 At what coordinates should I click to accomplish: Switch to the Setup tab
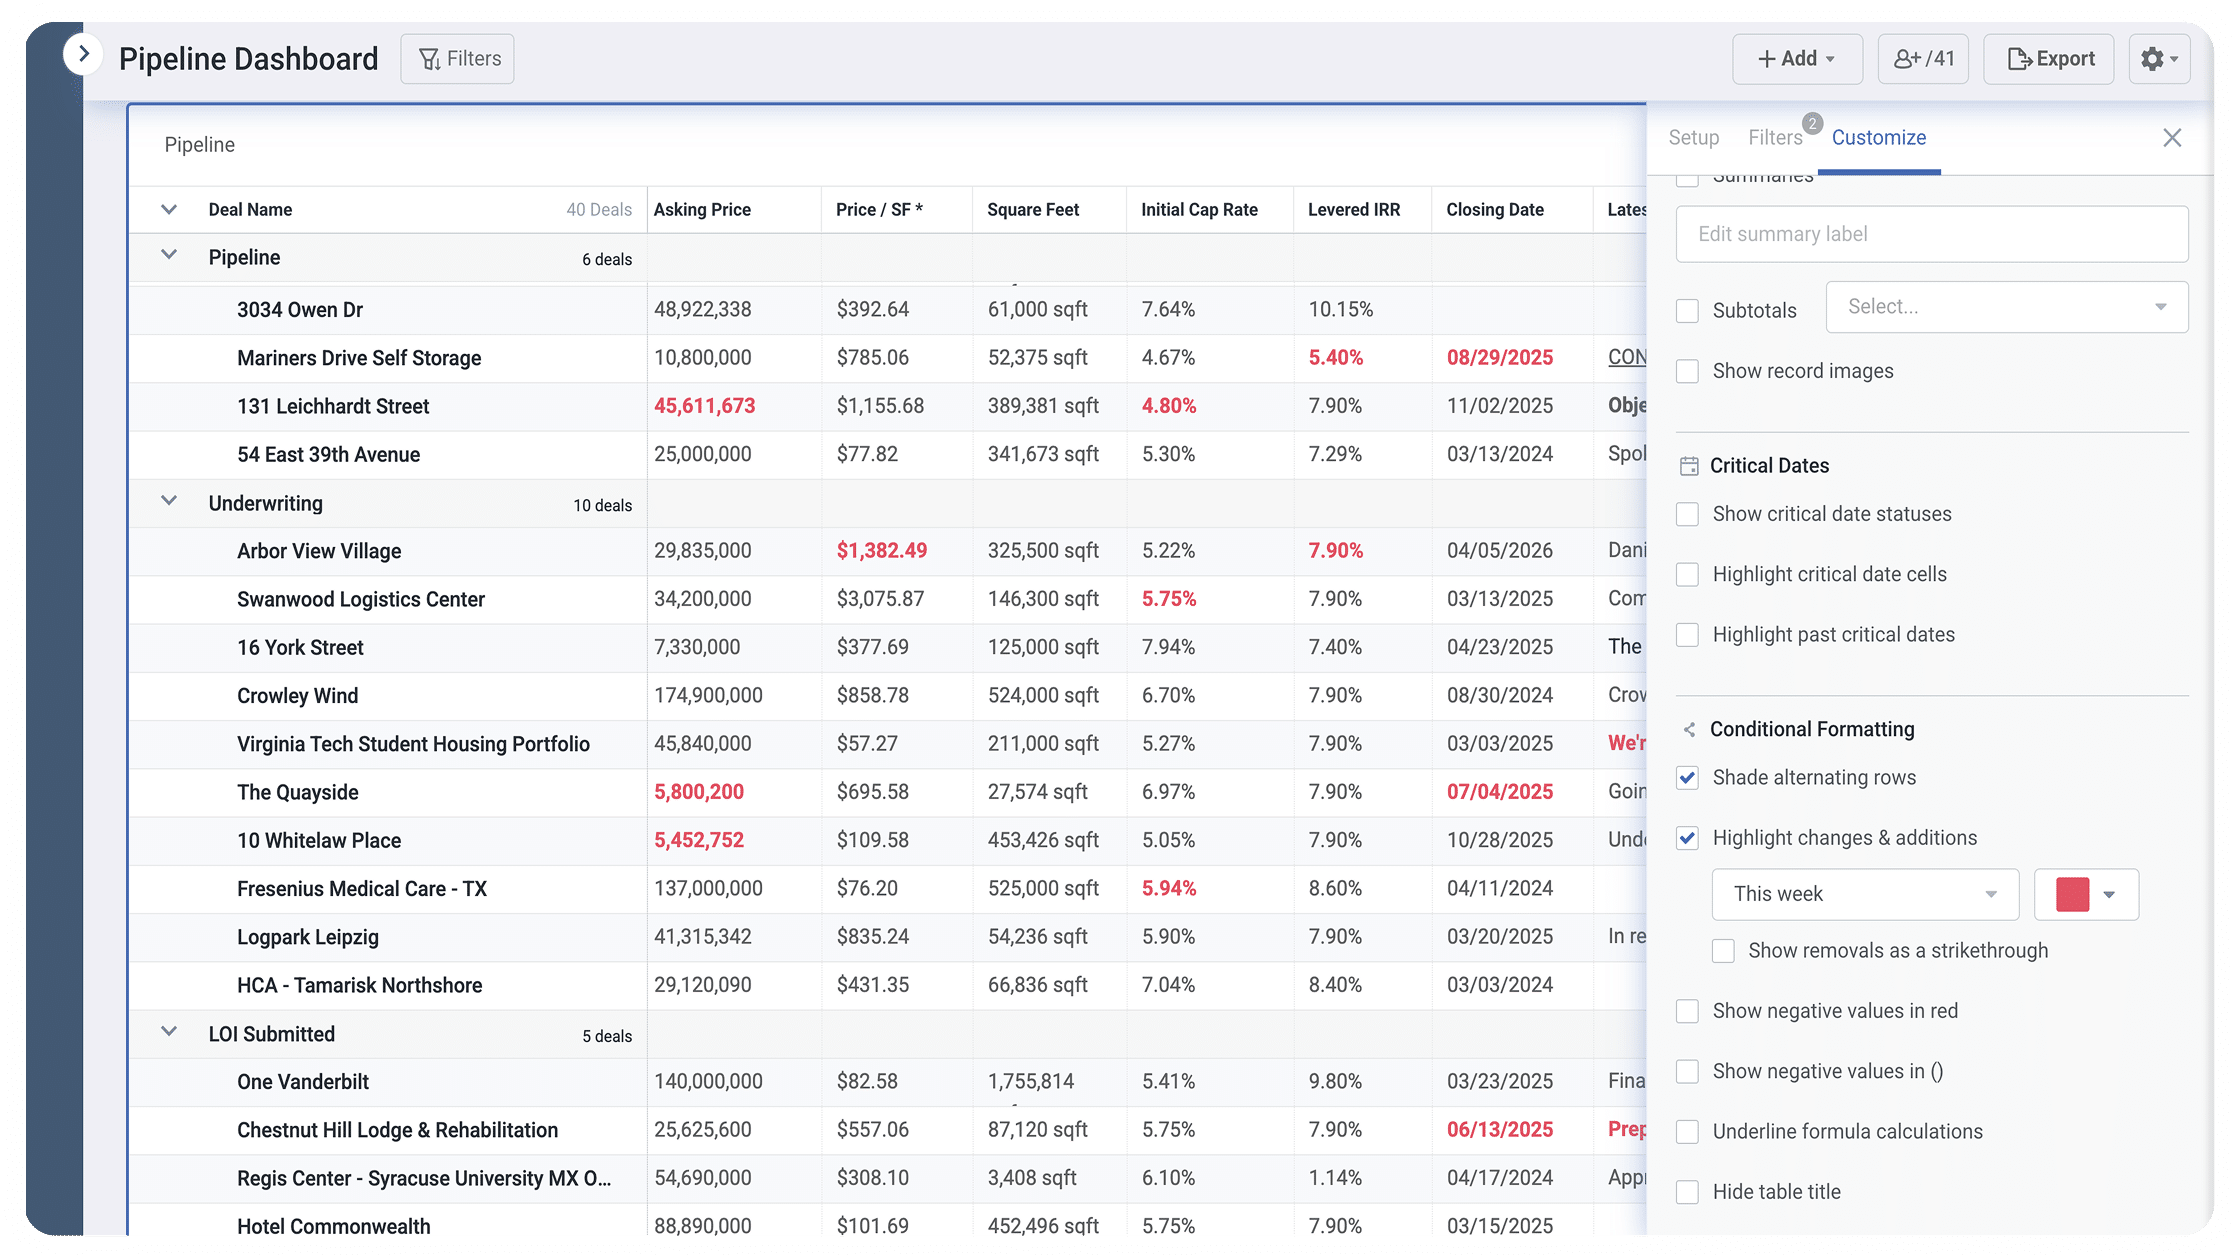coord(1694,138)
